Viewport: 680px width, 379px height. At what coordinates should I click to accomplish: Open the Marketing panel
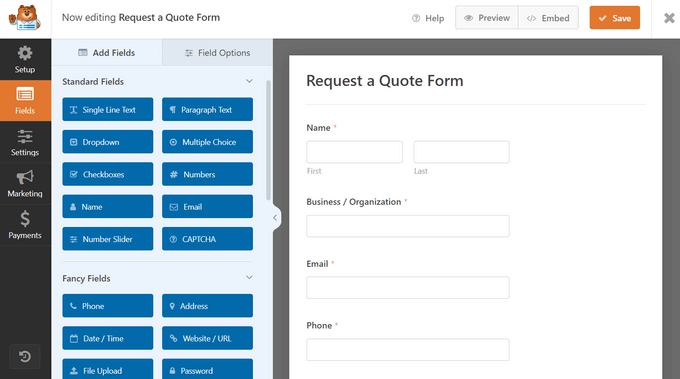point(25,183)
